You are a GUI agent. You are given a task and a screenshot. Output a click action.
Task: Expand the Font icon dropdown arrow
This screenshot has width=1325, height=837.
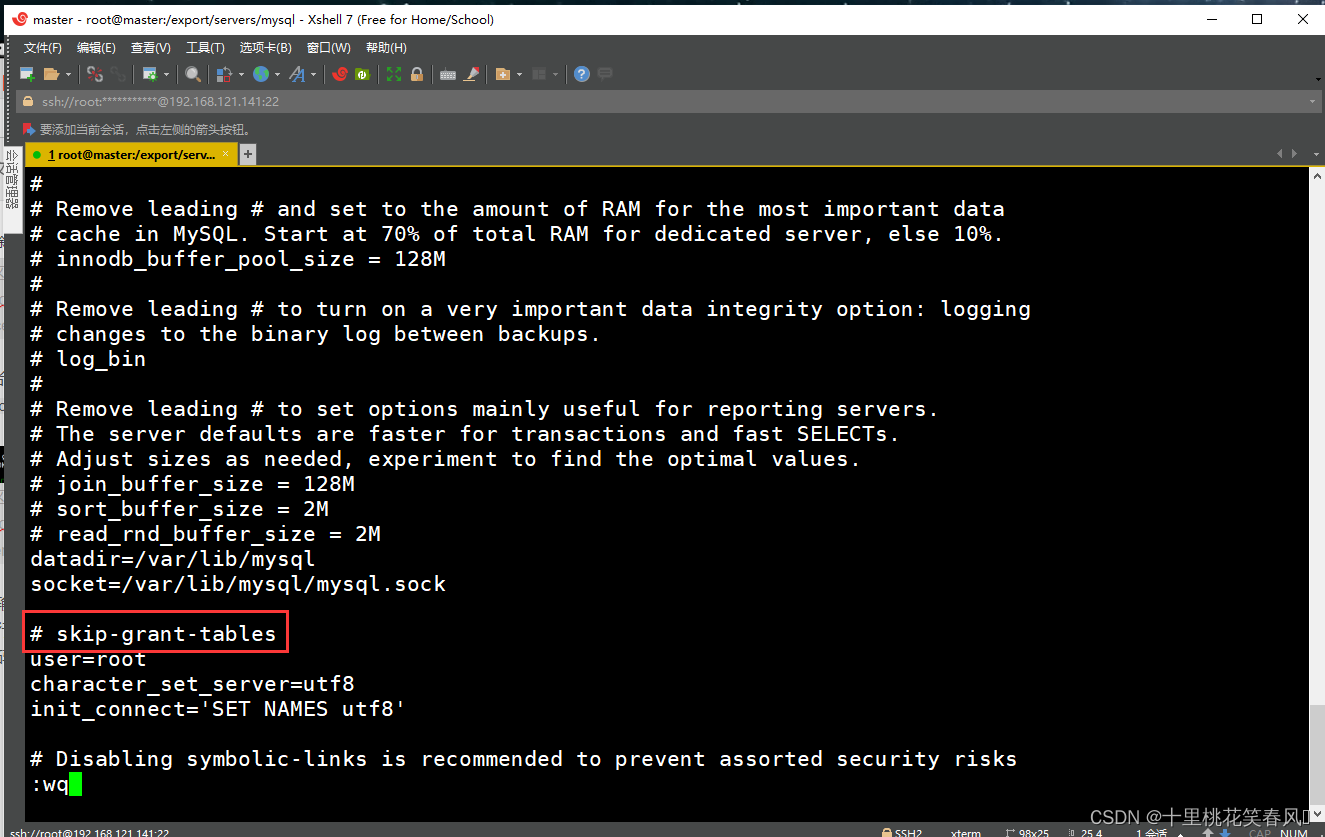tap(314, 74)
